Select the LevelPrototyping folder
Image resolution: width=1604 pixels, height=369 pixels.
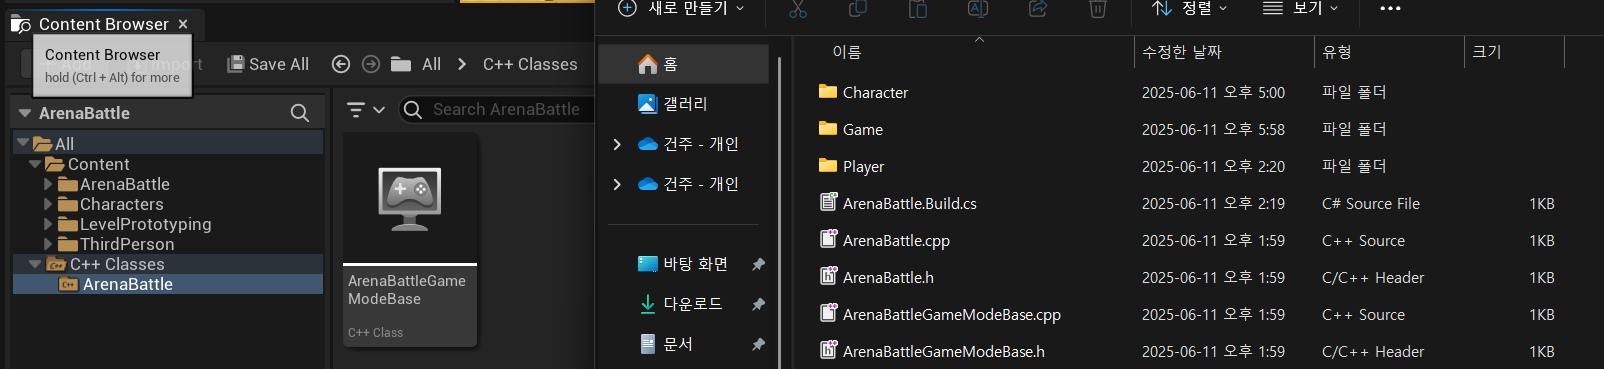click(x=145, y=224)
